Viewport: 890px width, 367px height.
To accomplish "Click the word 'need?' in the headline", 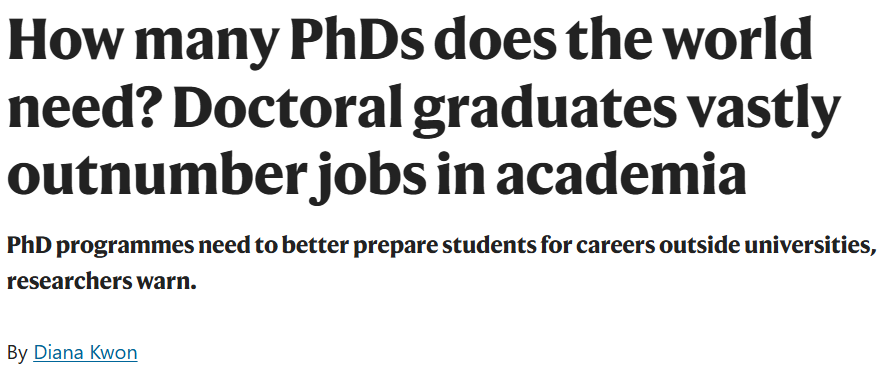I will click(x=87, y=106).
